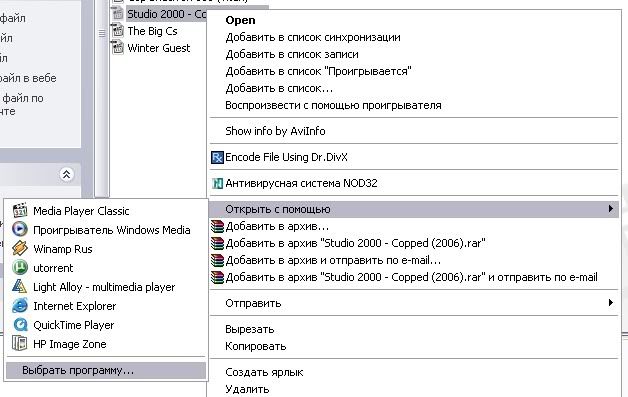Image resolution: width=628 pixels, height=397 pixels.
Task: Click bold Open menu entry
Action: (240, 20)
